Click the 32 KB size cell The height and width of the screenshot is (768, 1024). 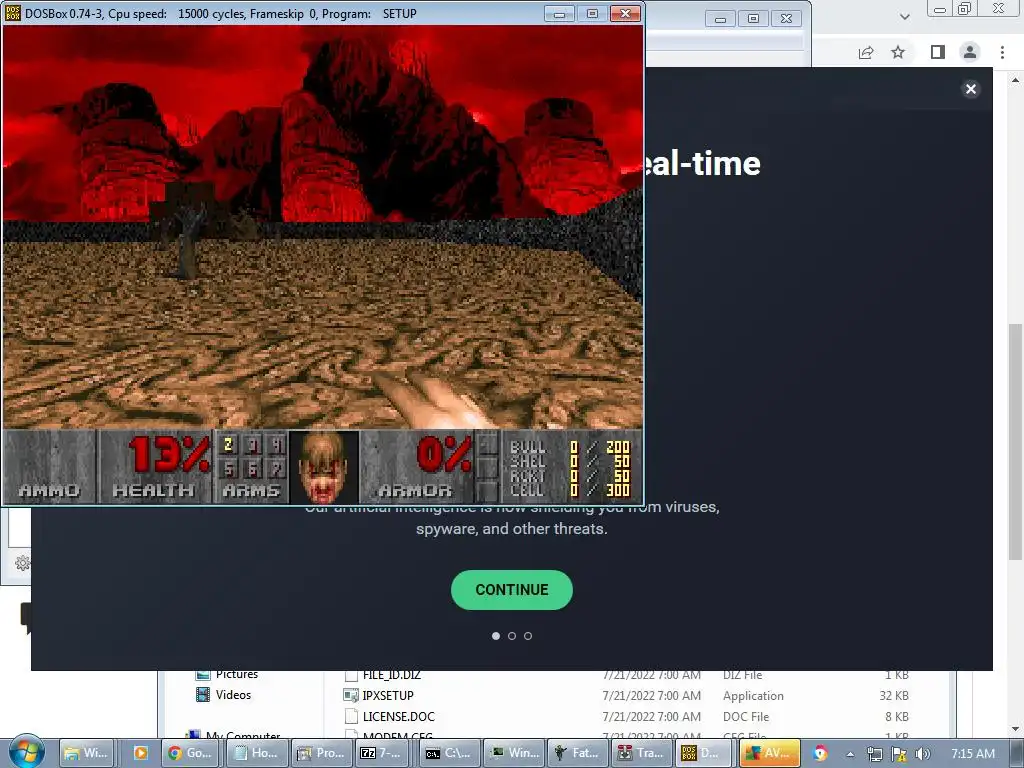tap(893, 696)
